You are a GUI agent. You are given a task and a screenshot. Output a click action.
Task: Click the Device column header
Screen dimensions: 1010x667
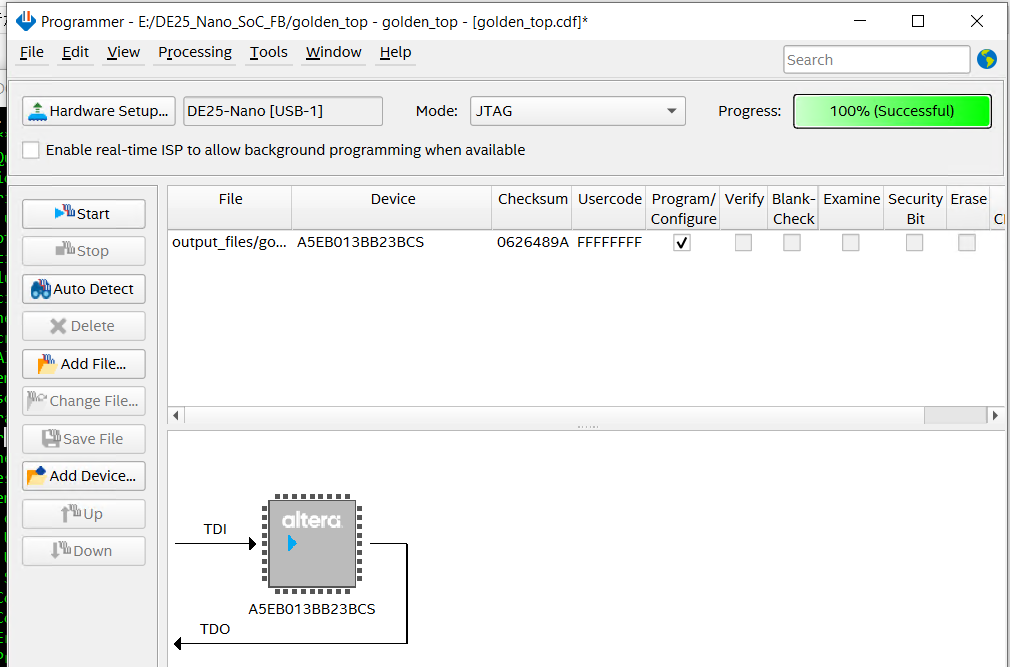[x=392, y=208]
